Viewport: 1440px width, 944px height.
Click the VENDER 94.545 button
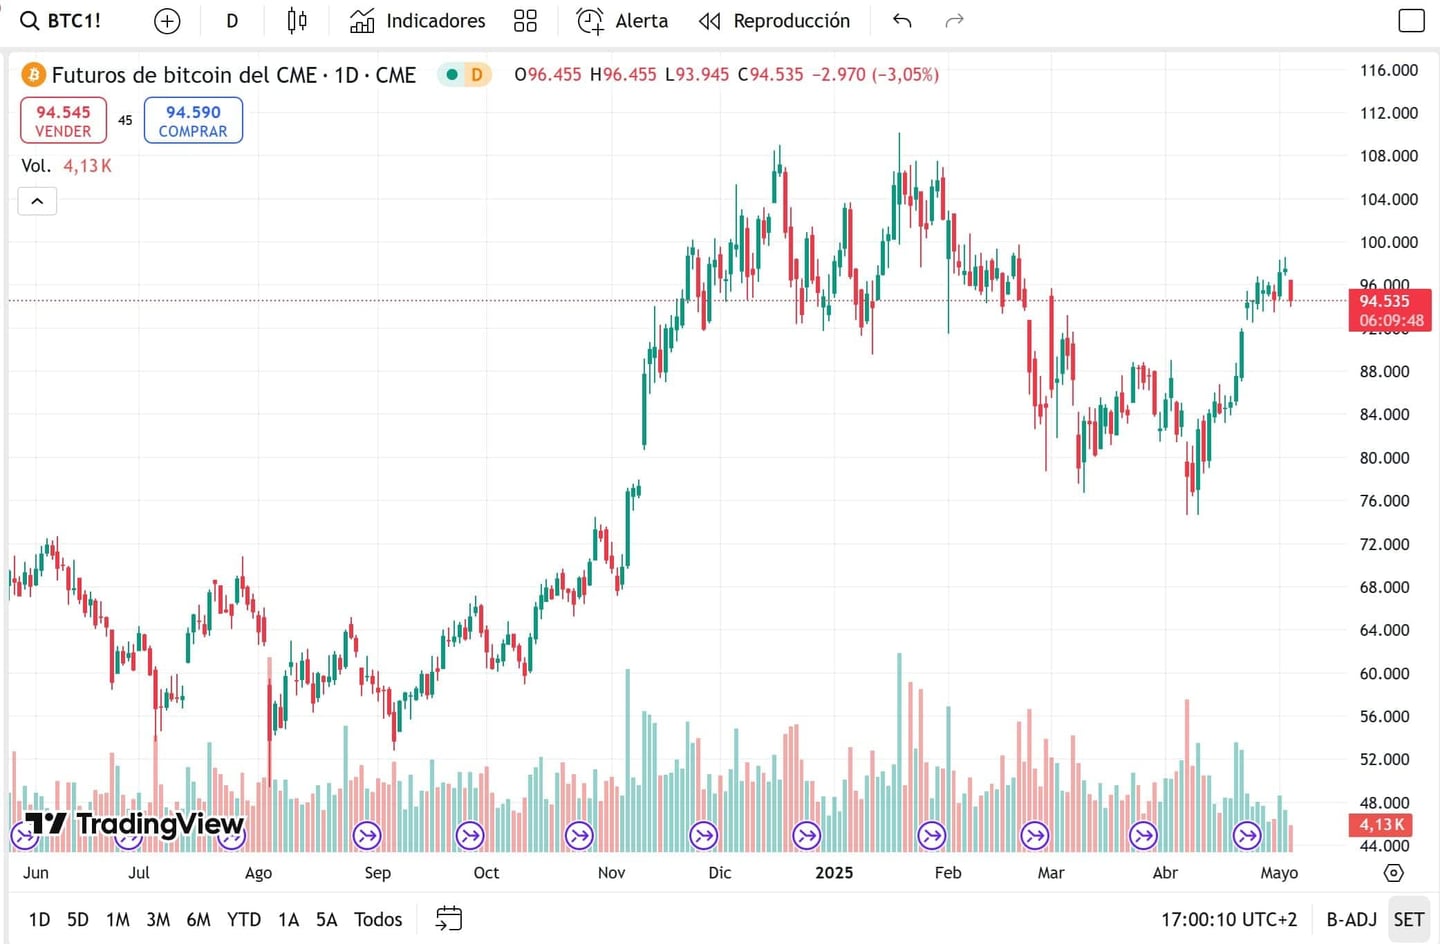(63, 119)
